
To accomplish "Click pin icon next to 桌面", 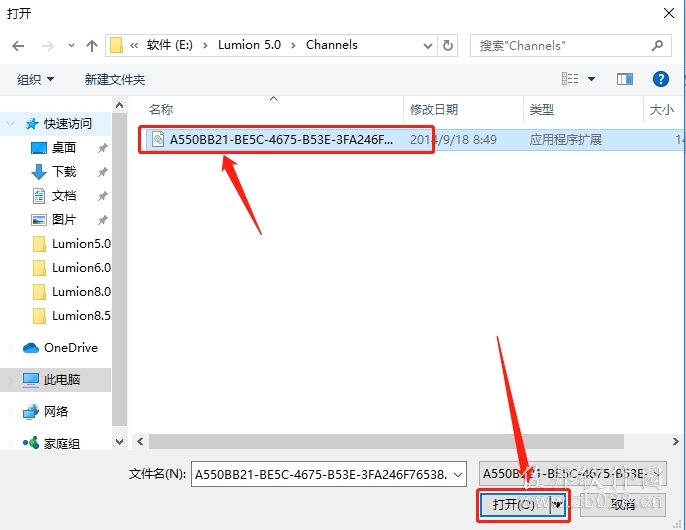I will click(102, 148).
